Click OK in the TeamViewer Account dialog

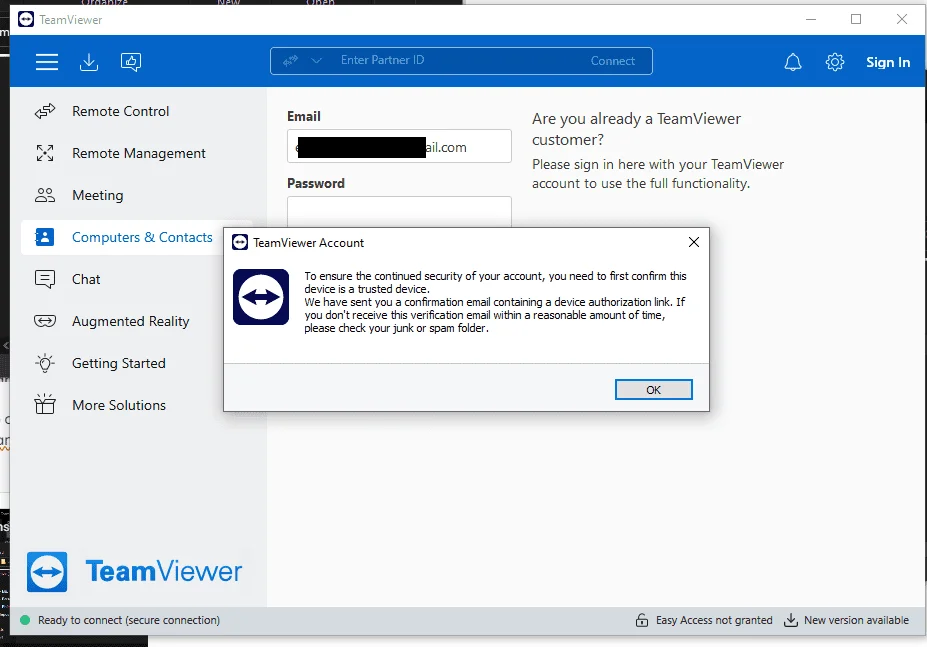click(x=653, y=390)
